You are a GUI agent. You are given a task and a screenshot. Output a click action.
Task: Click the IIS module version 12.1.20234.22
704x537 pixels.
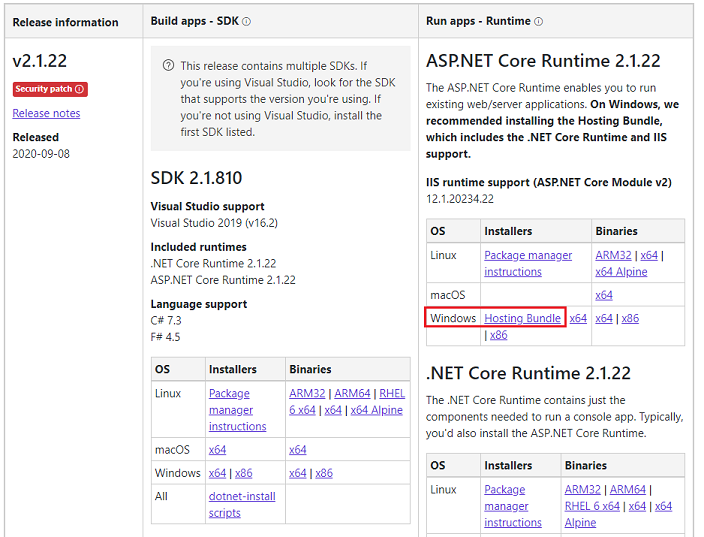click(460, 199)
